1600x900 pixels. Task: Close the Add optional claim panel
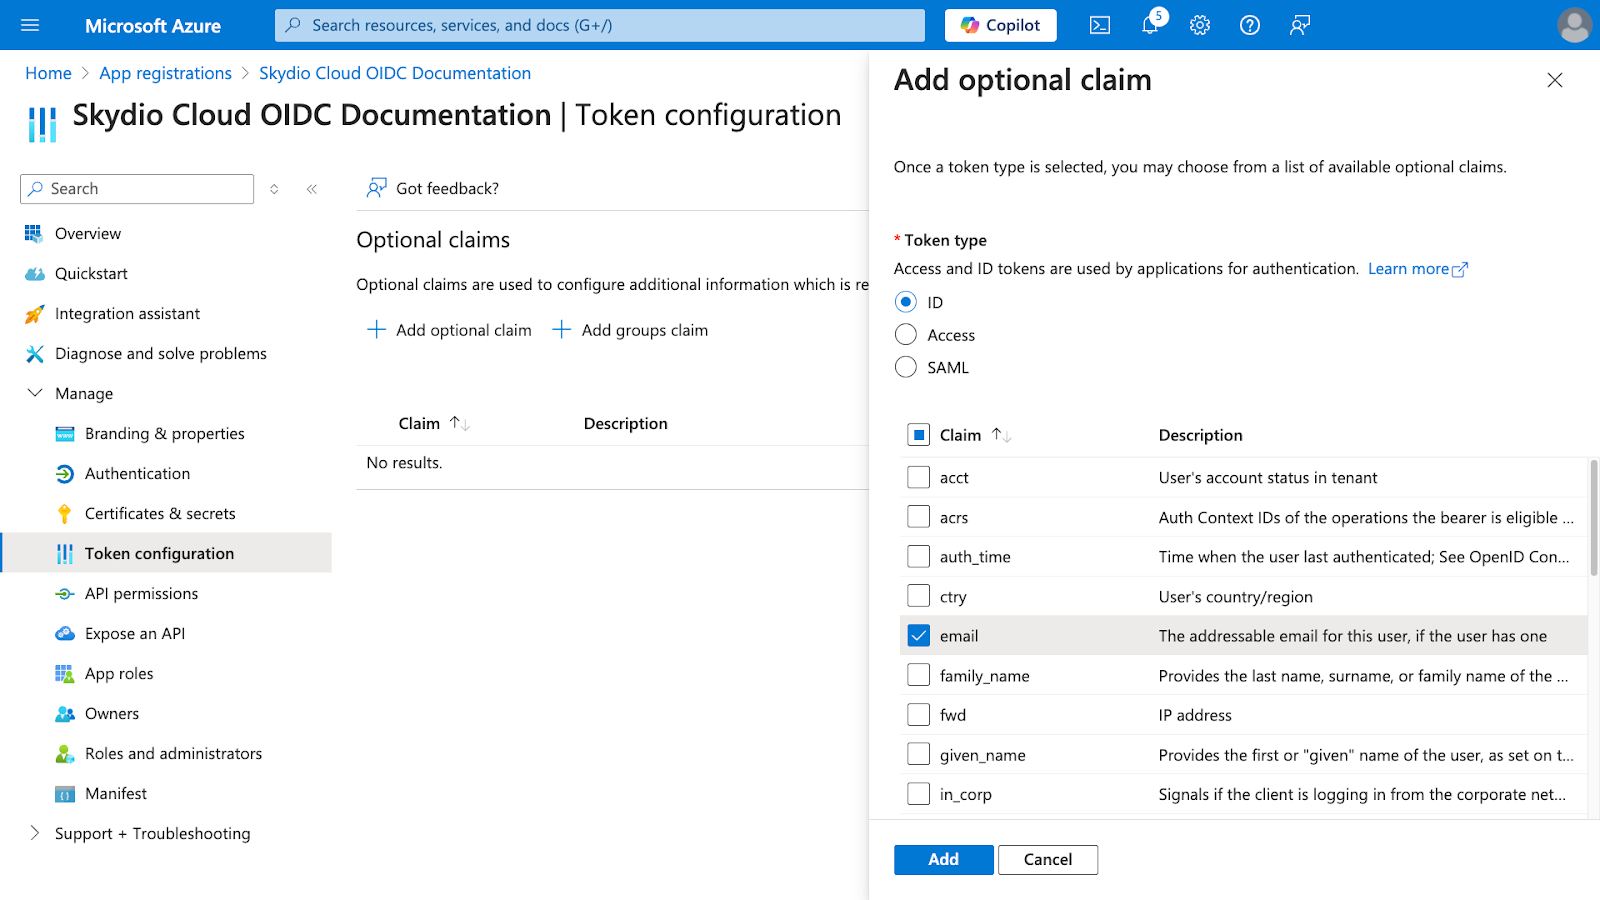click(1554, 80)
